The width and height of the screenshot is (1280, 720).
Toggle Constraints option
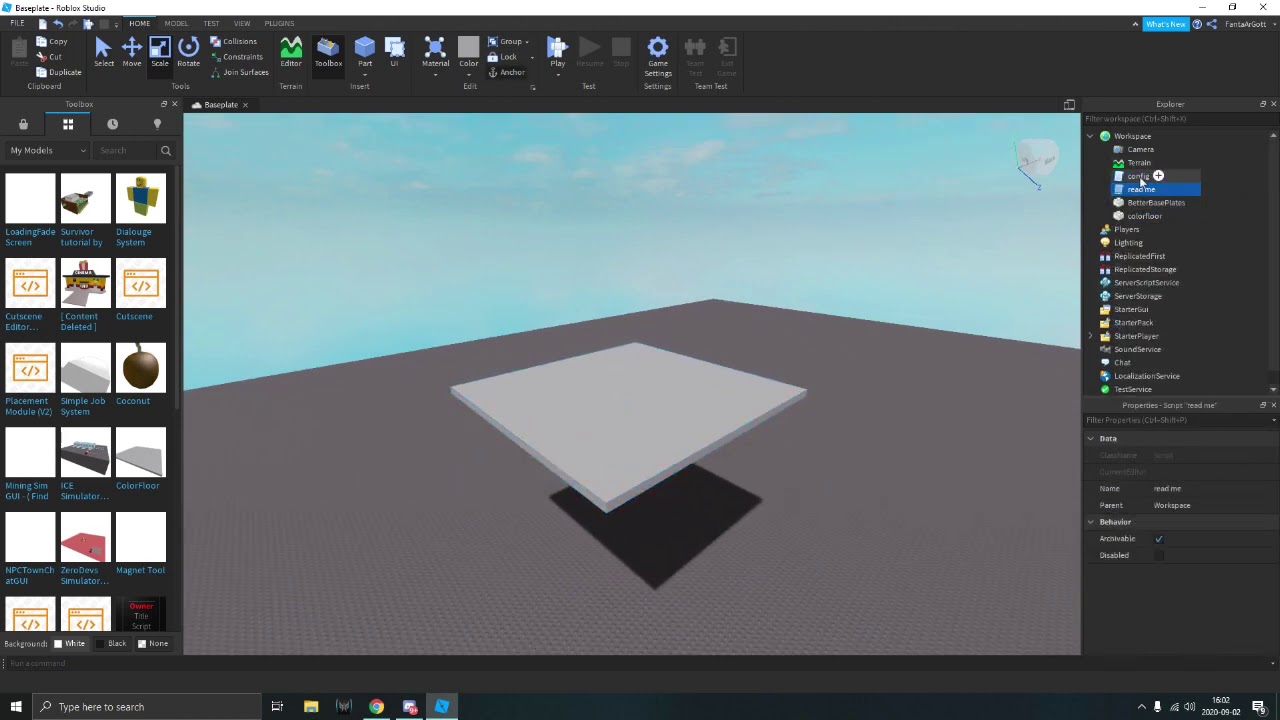point(237,57)
